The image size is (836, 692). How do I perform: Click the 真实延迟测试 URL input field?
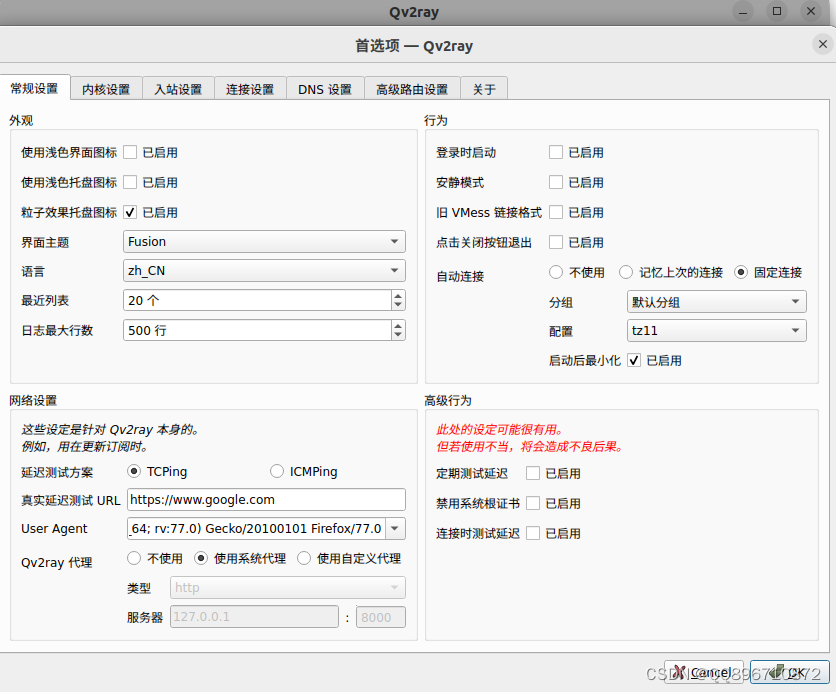(267, 500)
